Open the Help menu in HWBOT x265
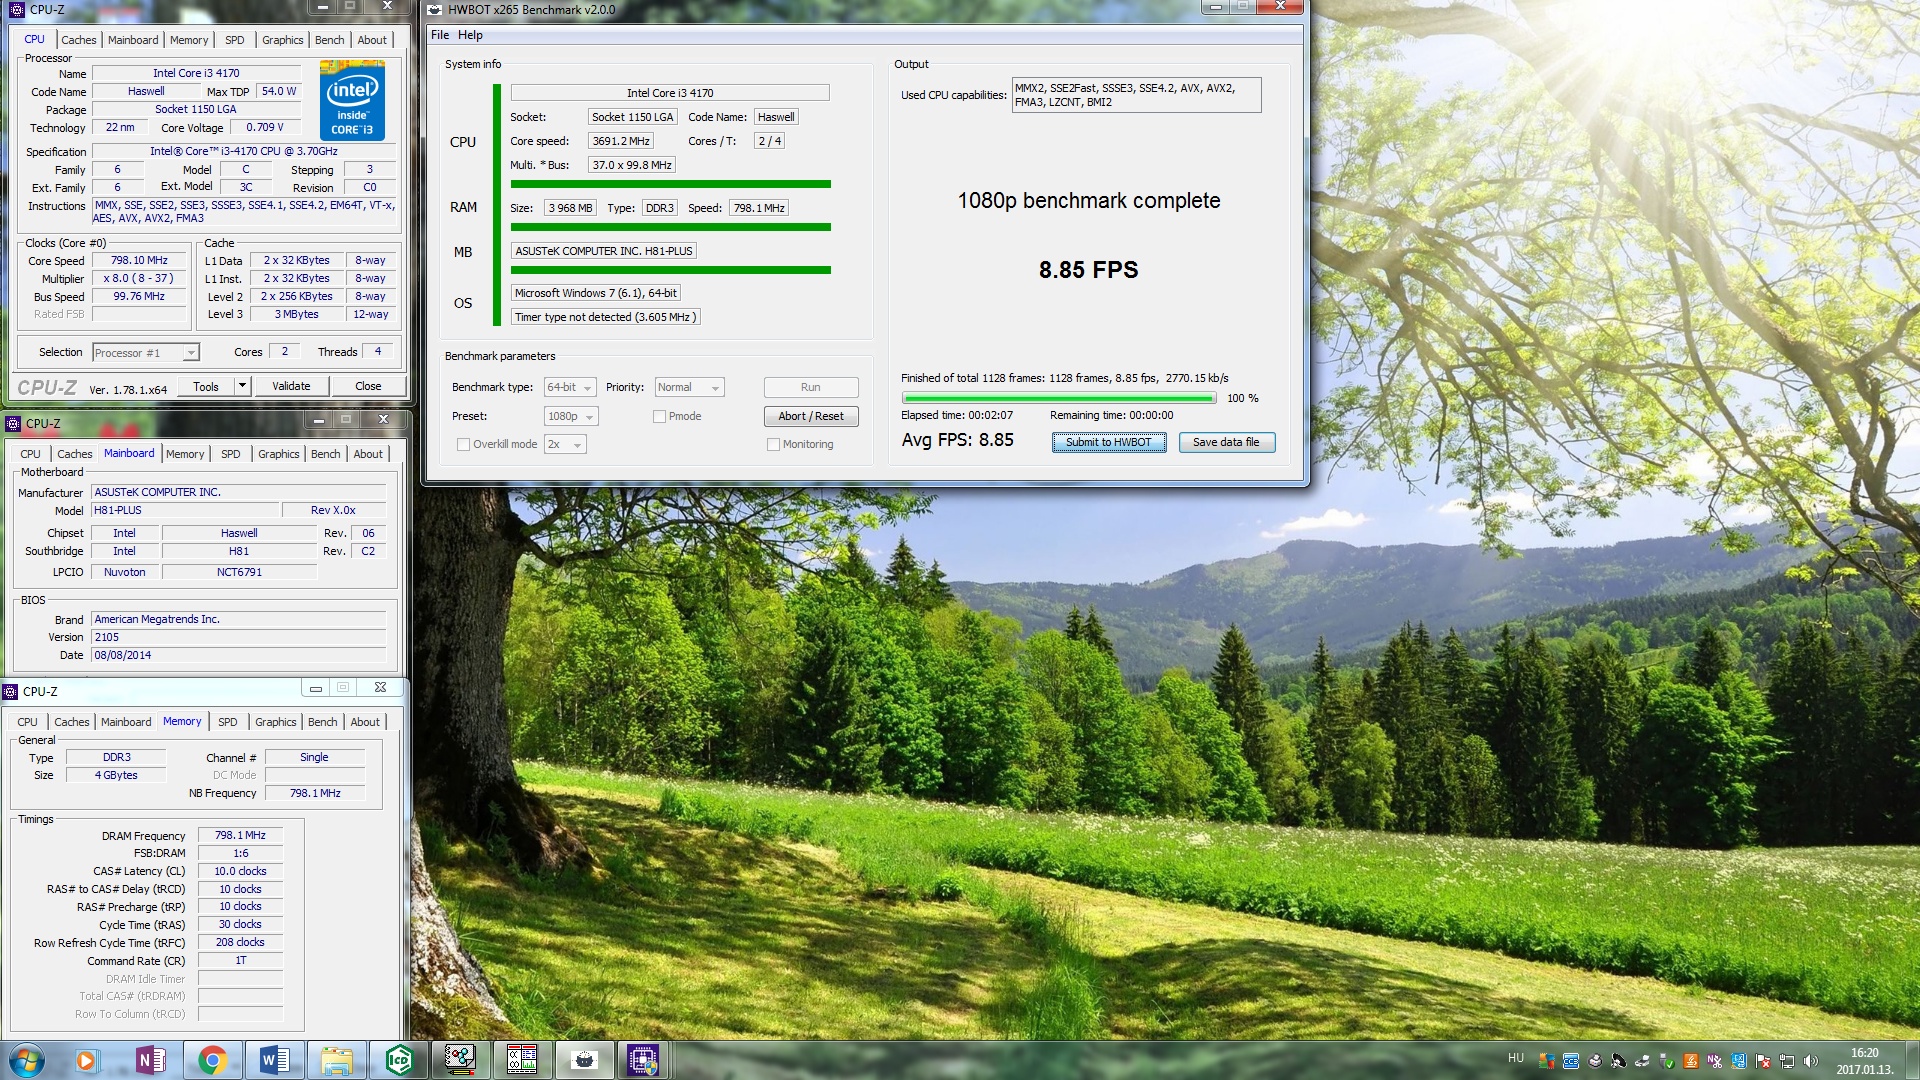 point(470,35)
